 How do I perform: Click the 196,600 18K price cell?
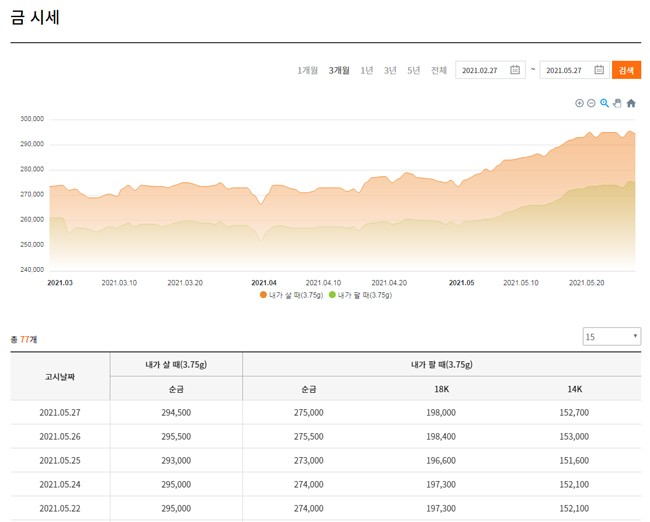441,461
